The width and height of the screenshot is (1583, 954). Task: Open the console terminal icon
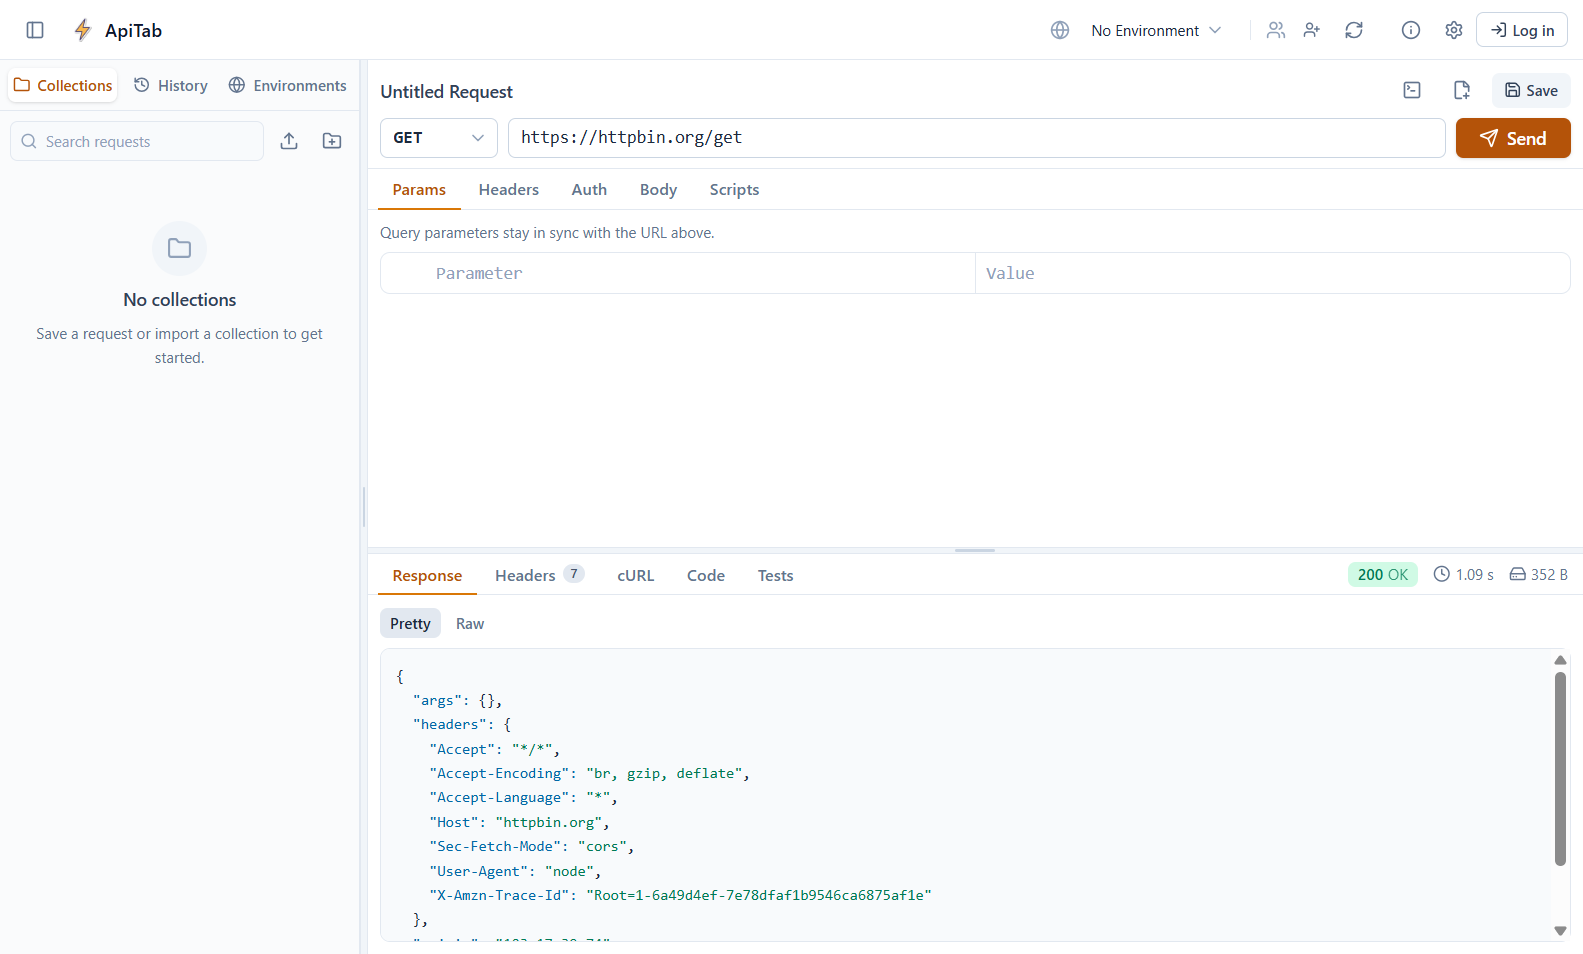(x=1412, y=90)
